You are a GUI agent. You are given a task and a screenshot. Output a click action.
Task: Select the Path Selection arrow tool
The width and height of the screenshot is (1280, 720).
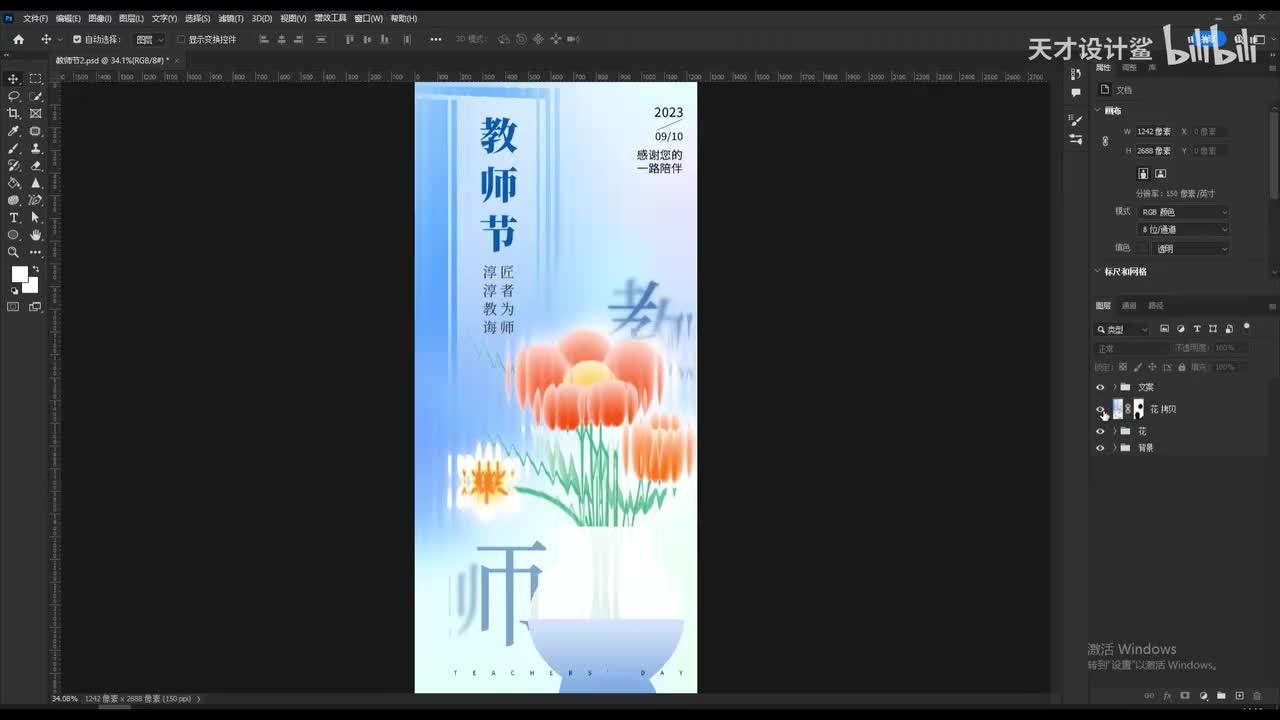(x=36, y=217)
